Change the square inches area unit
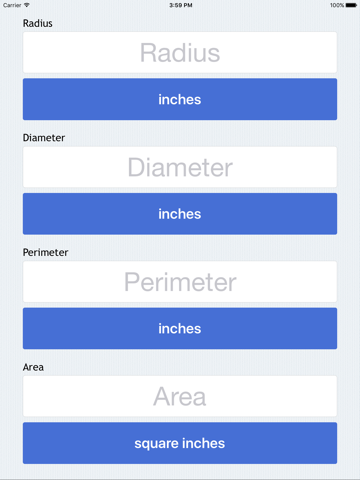This screenshot has height=480, width=360. (180, 443)
